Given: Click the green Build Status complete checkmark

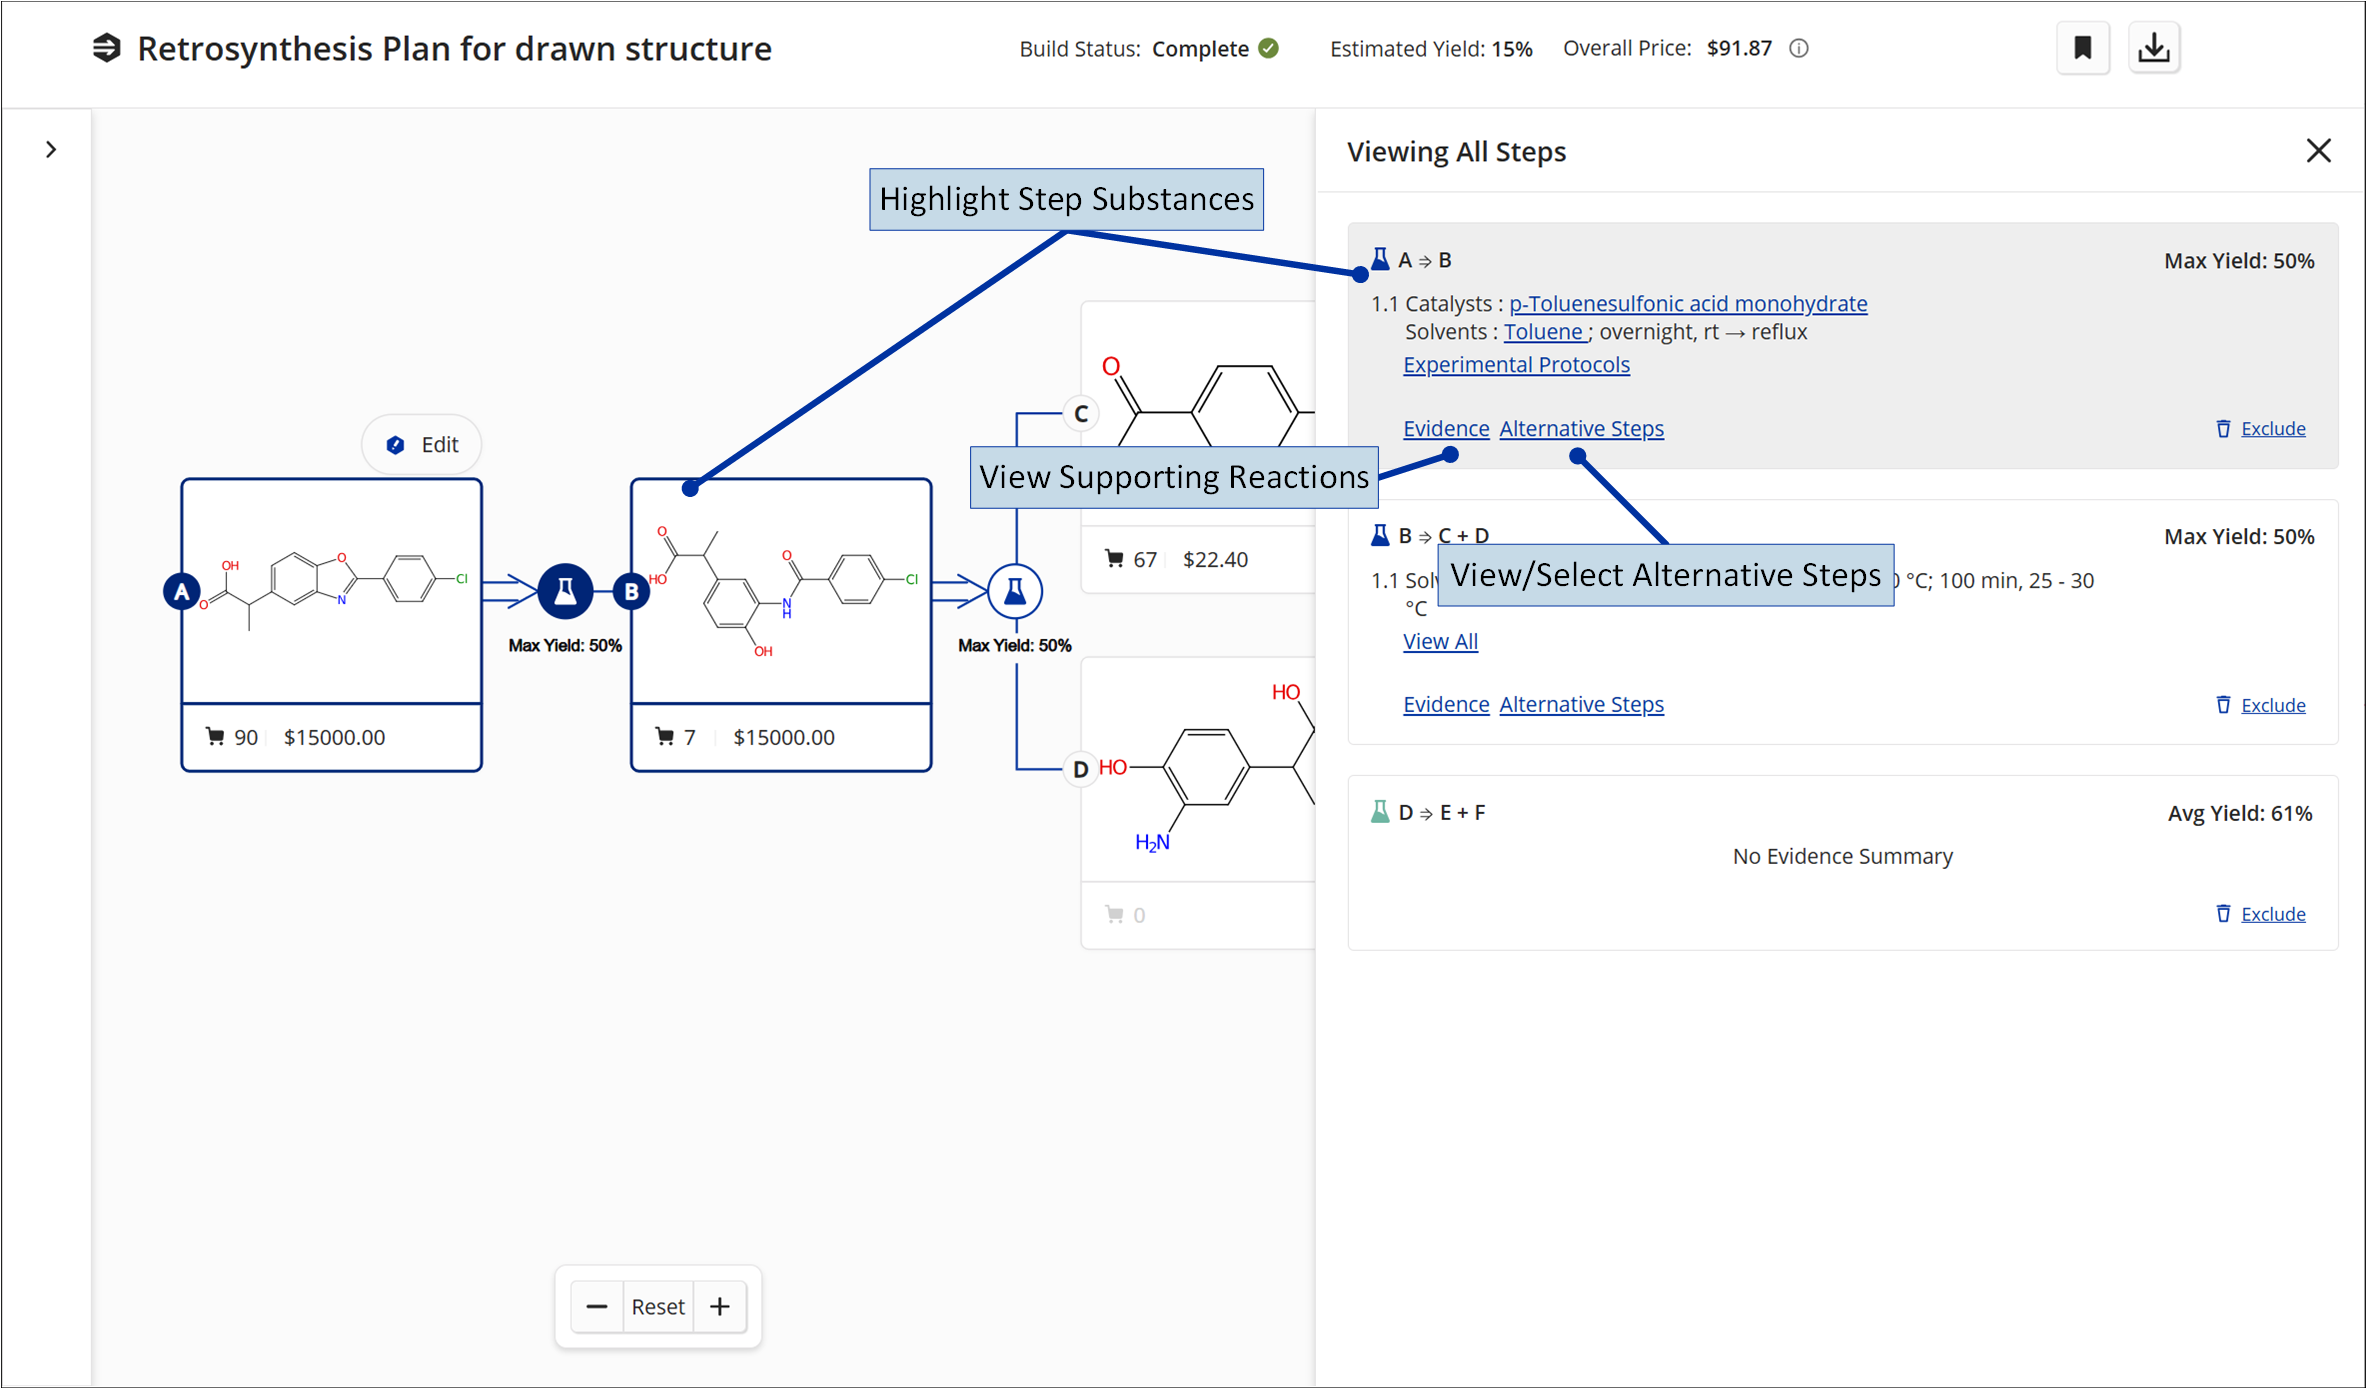Looking at the screenshot, I should 1268,48.
